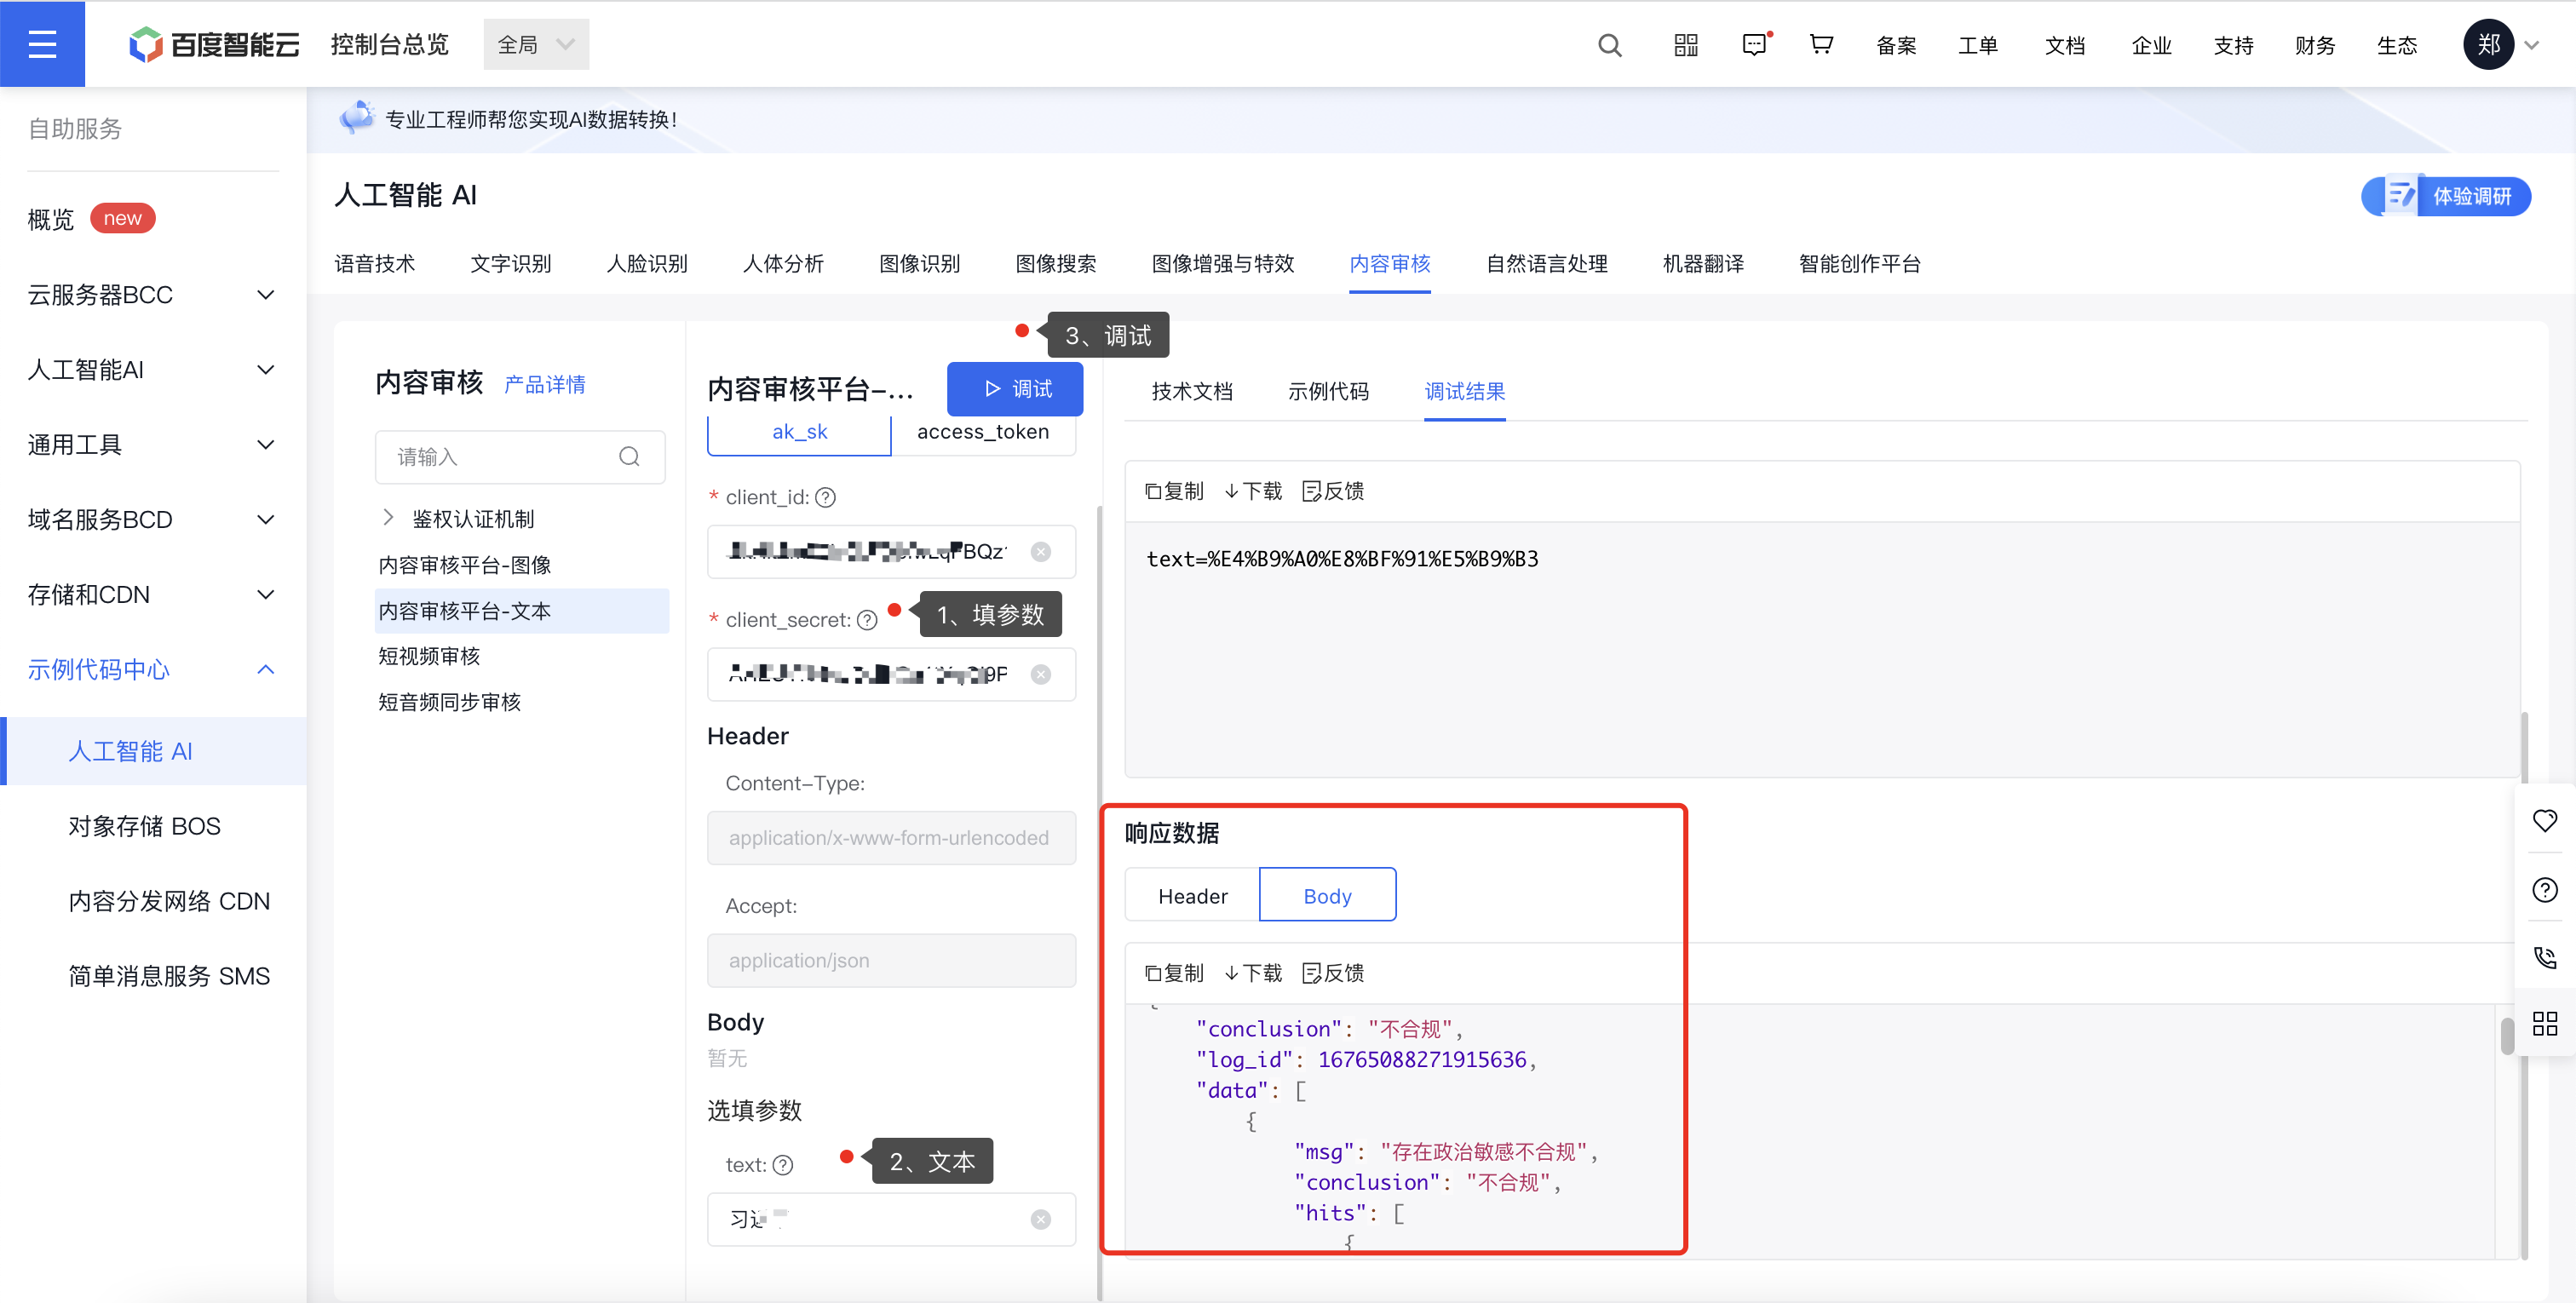
Task: Focus the 请输入 search field
Action: pyautogui.click(x=519, y=457)
